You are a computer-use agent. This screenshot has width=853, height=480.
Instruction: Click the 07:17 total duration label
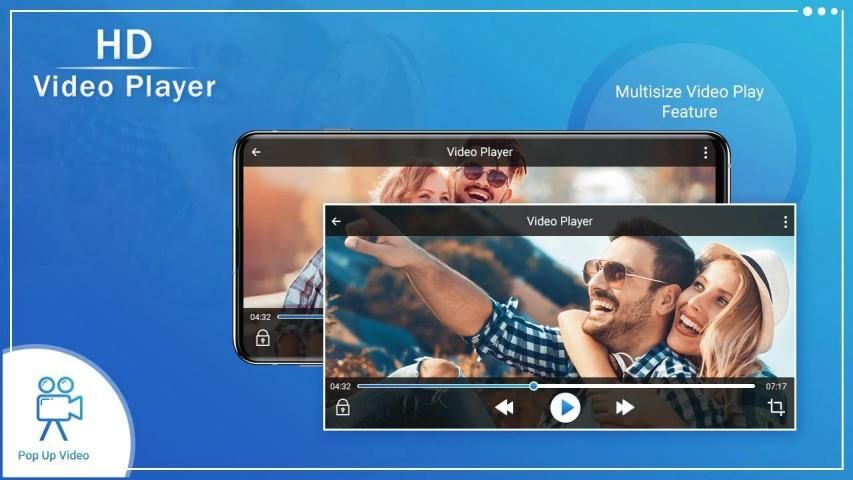pos(776,386)
